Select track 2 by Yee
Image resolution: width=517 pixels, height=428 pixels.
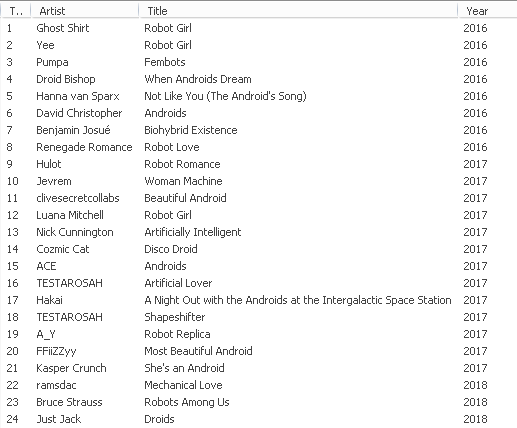pos(258,45)
